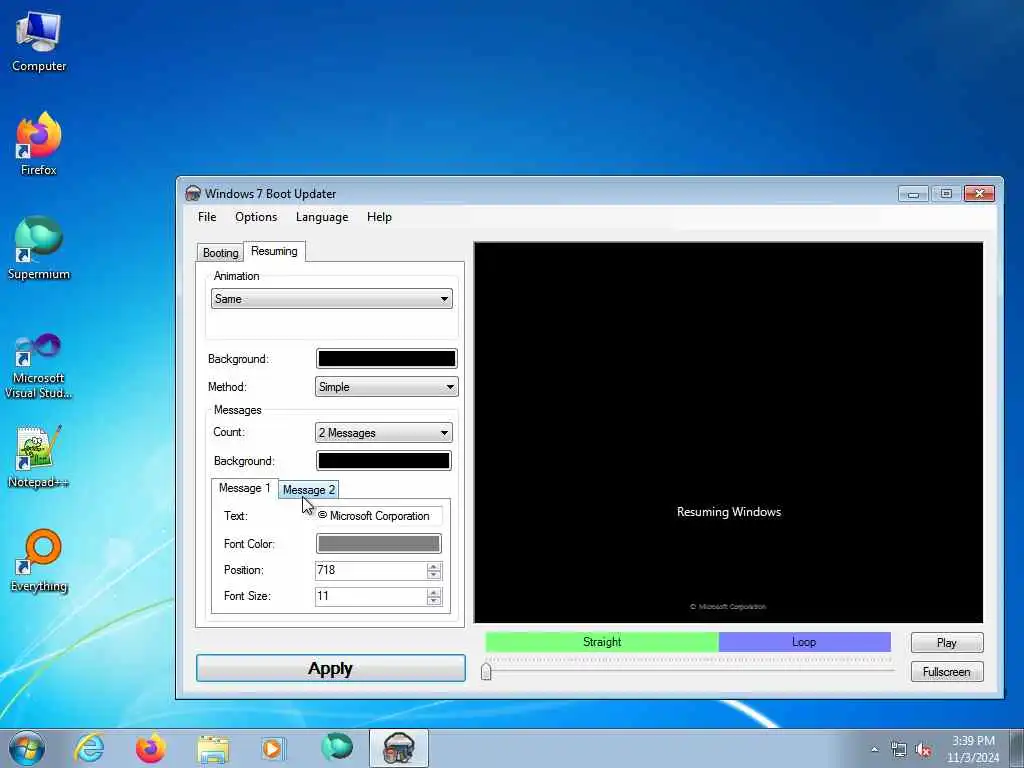Click the black boot preview area
Screen dimensions: 1024x768
(728, 432)
